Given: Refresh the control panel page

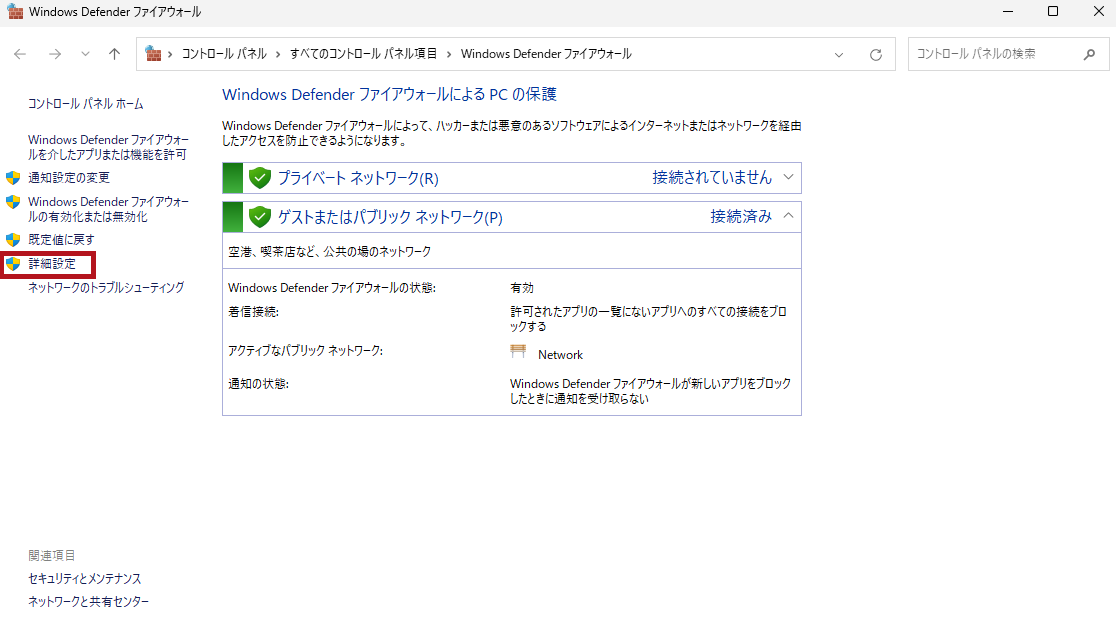Looking at the screenshot, I should (x=876, y=55).
